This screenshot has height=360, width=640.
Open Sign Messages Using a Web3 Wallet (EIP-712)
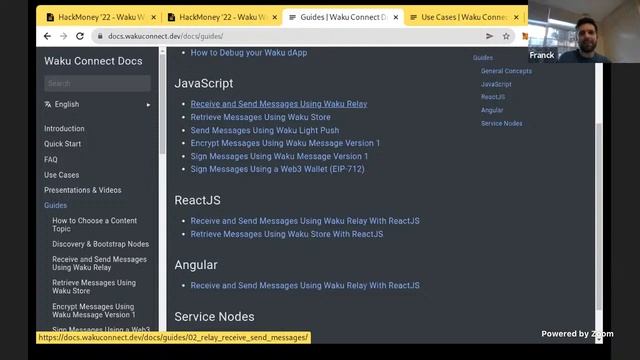coord(278,169)
